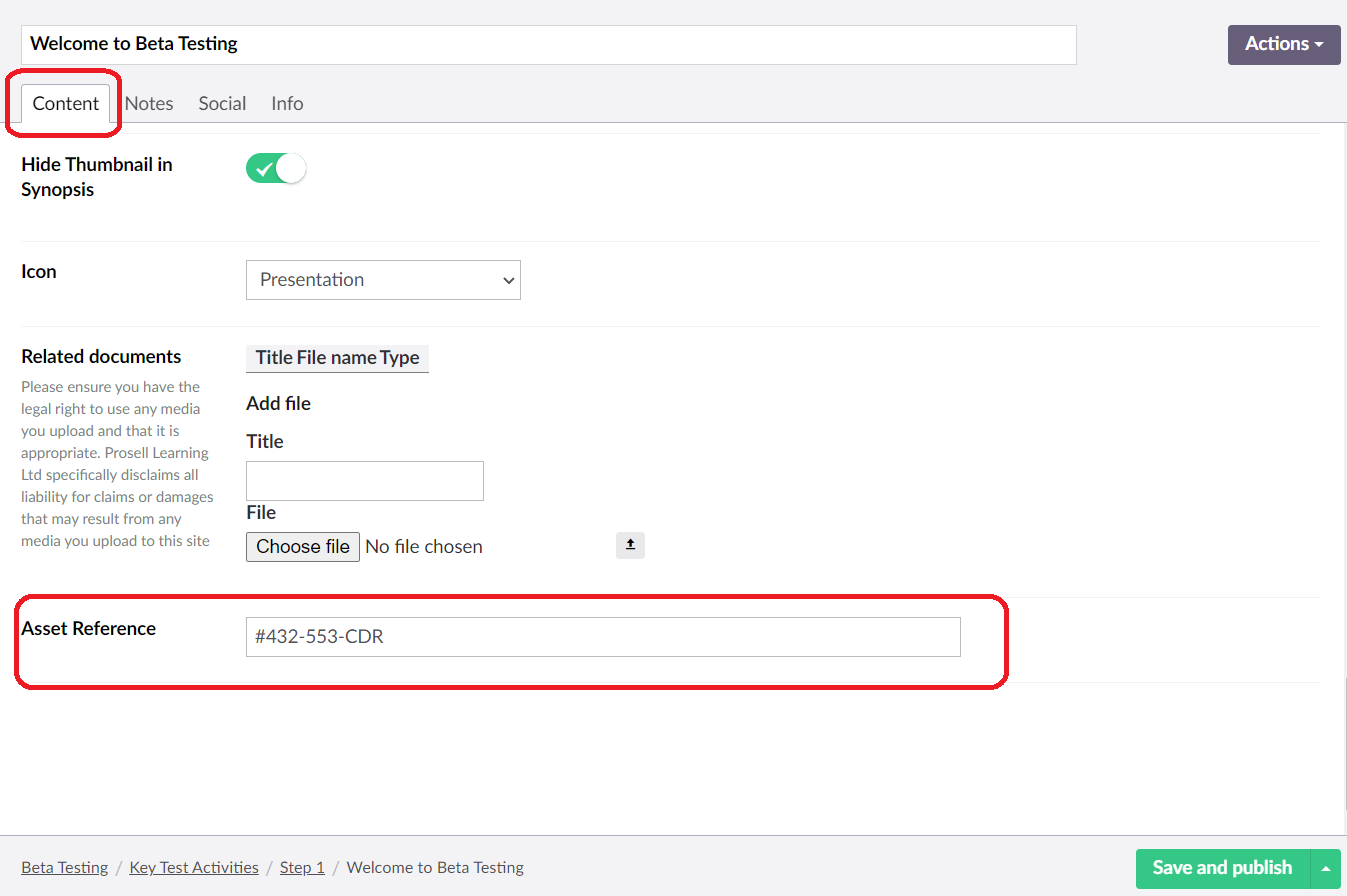Click the Title File name Type header
The height and width of the screenshot is (896, 1347).
(337, 358)
